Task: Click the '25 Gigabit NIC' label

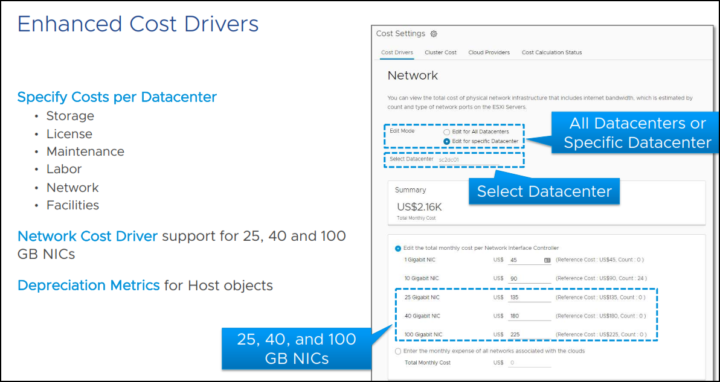Action: 421,297
